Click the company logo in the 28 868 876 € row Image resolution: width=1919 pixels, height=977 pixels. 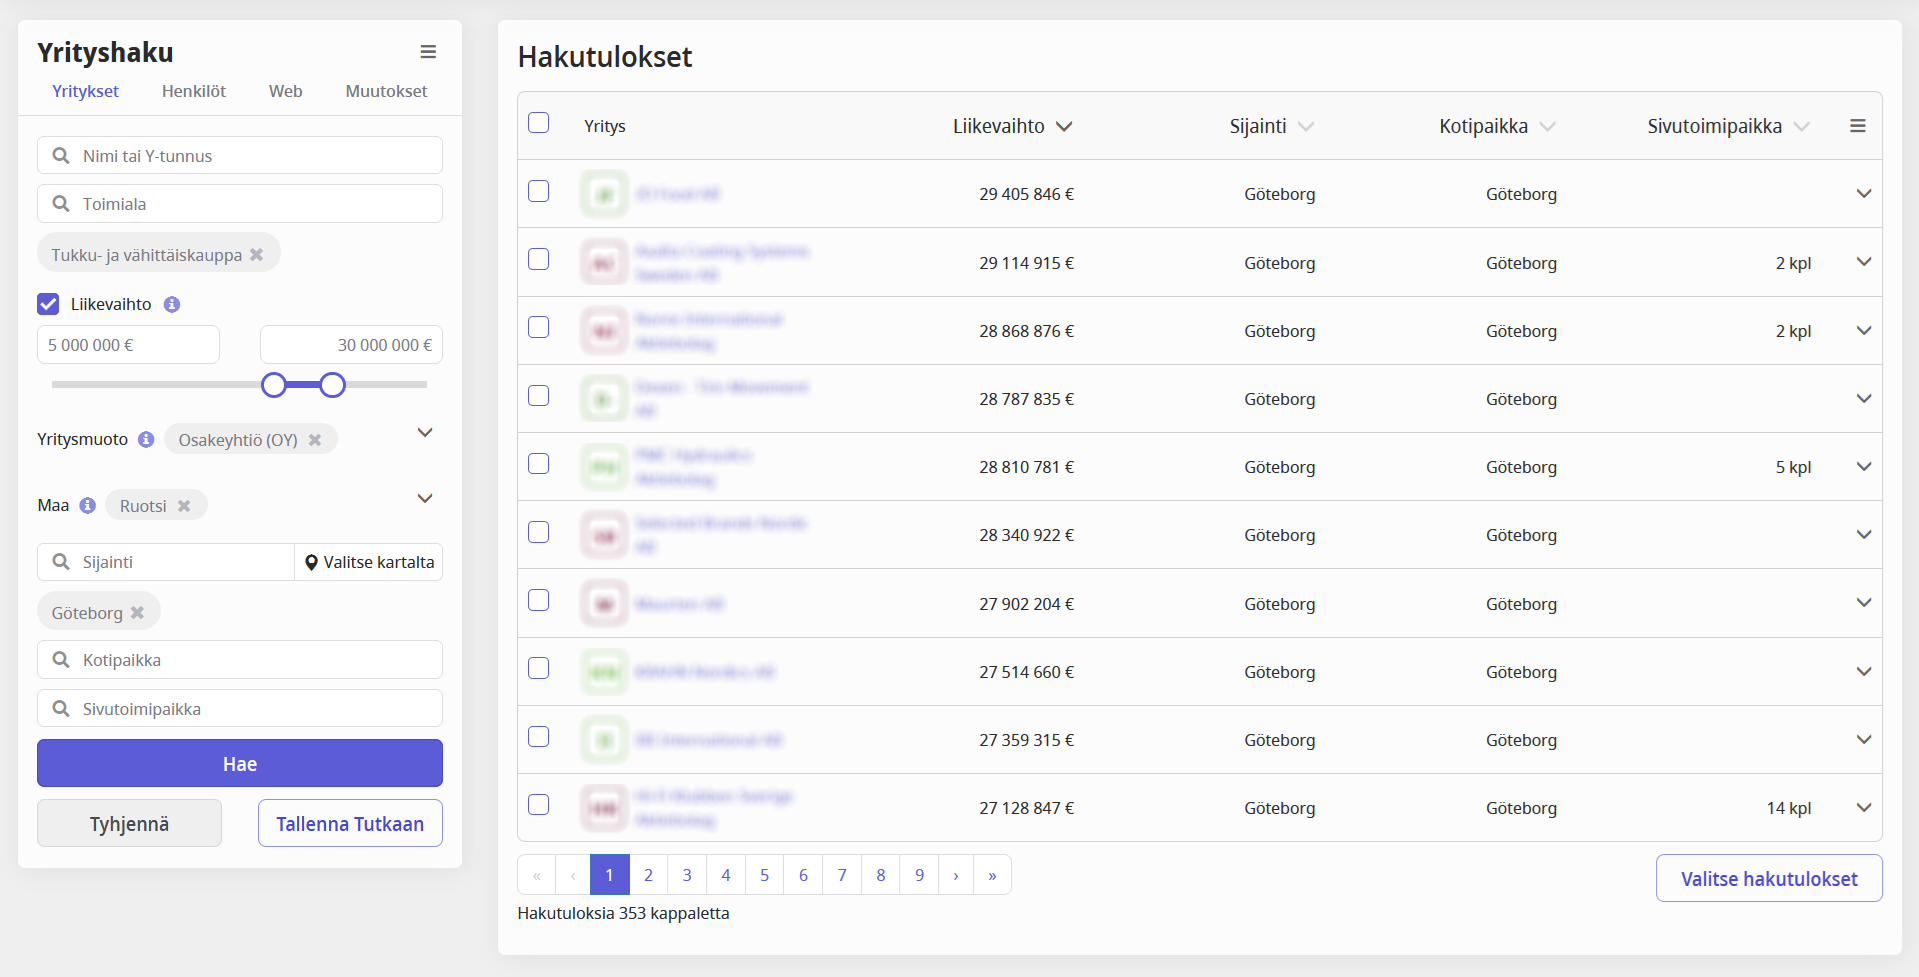tap(604, 331)
